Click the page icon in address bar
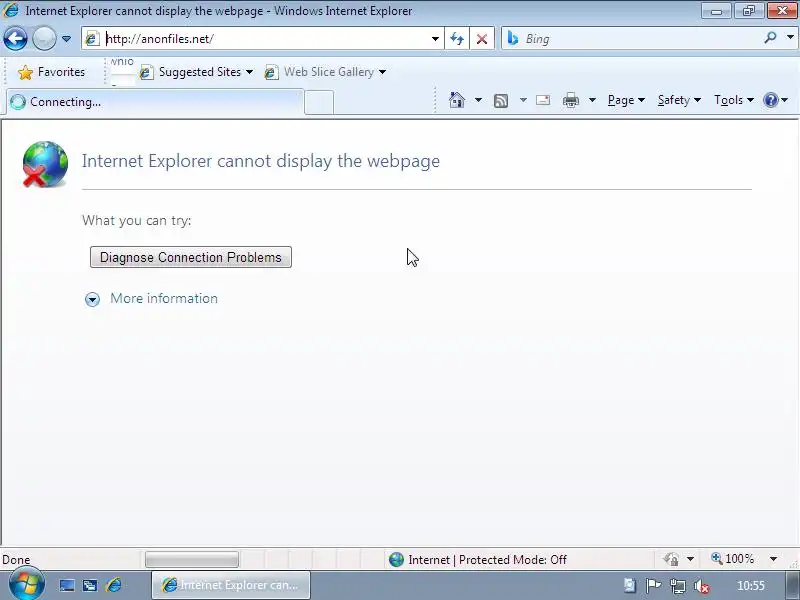Screen dimensions: 800x600 coord(92,39)
